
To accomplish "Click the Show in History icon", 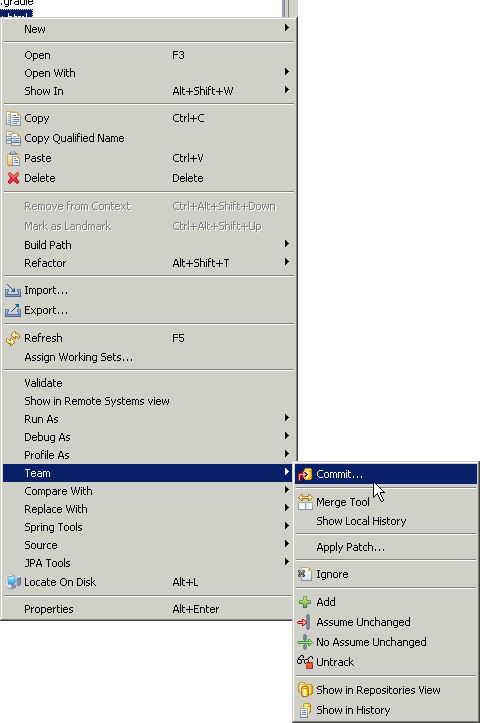I will [x=305, y=710].
